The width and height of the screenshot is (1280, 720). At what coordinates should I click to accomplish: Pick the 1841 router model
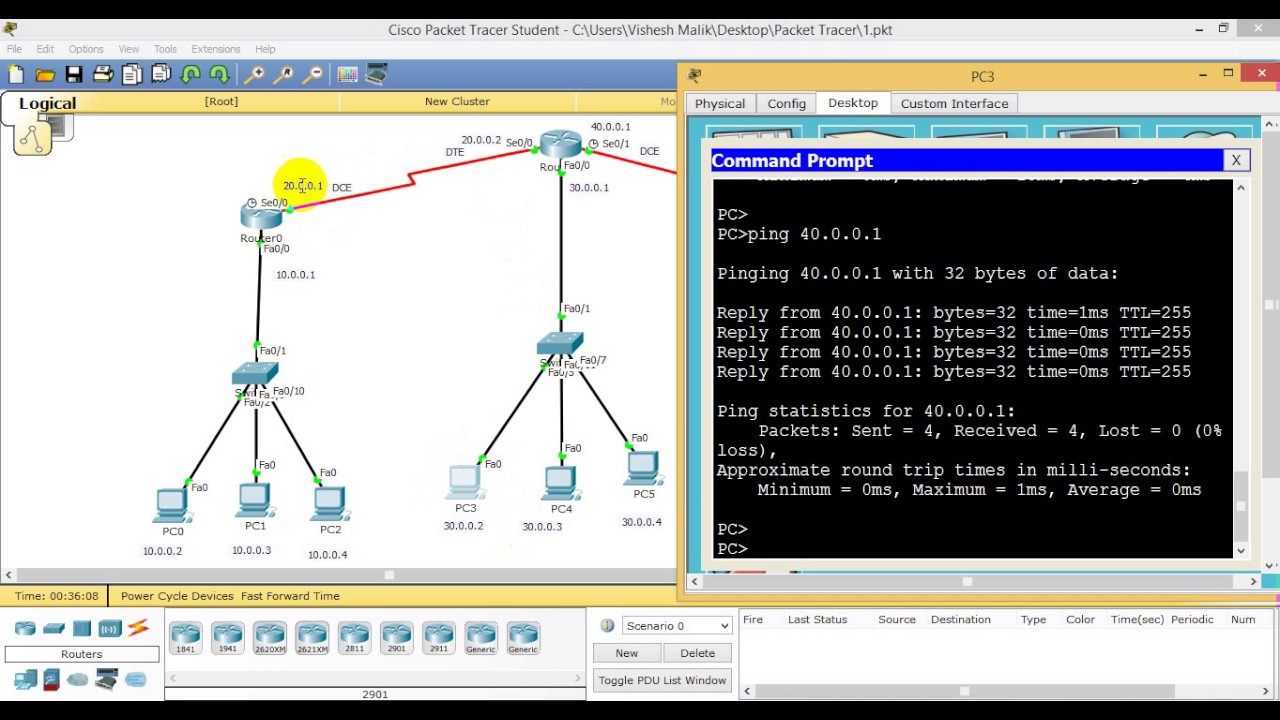click(x=185, y=637)
